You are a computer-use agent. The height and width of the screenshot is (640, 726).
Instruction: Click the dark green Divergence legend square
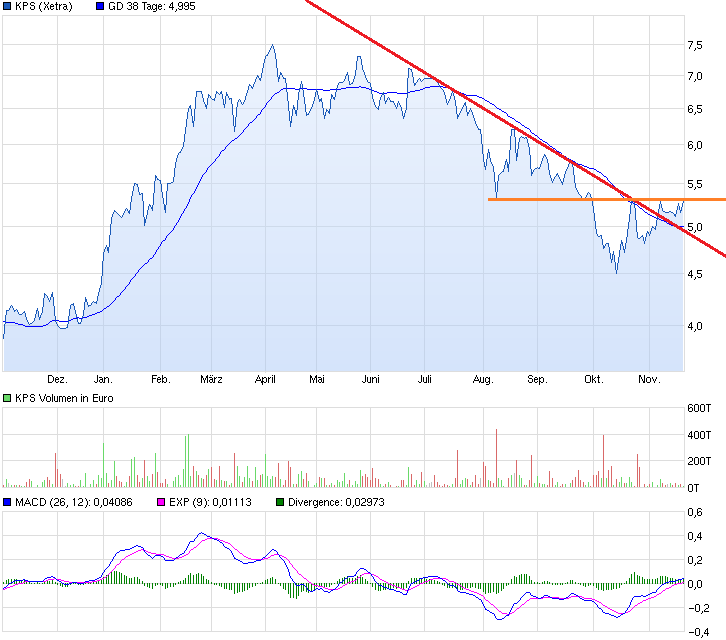point(280,503)
